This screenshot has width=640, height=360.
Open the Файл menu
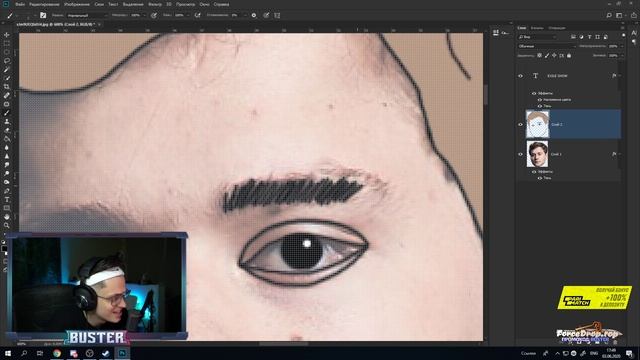pyautogui.click(x=20, y=4)
